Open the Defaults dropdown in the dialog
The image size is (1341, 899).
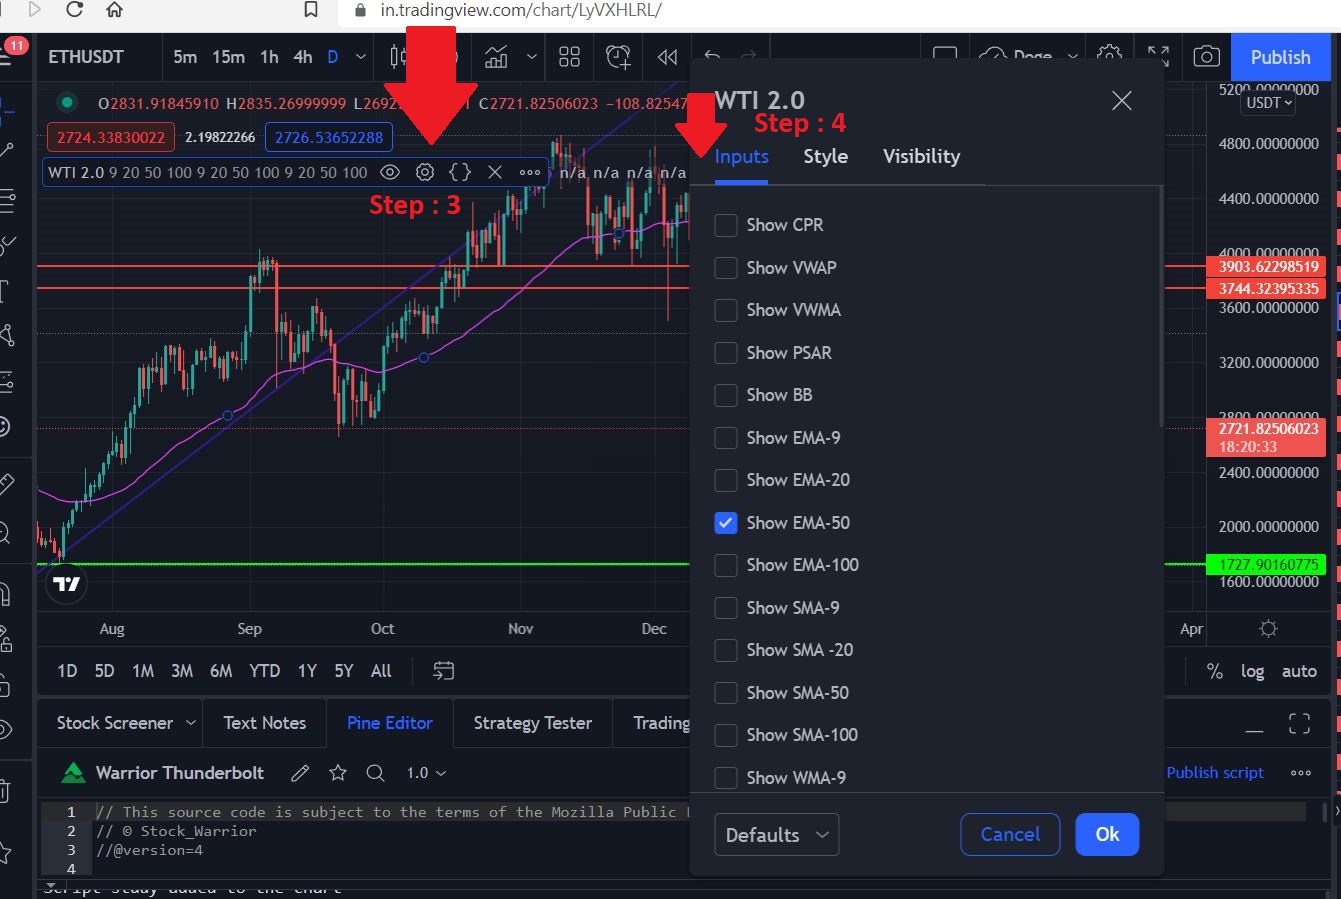point(776,834)
